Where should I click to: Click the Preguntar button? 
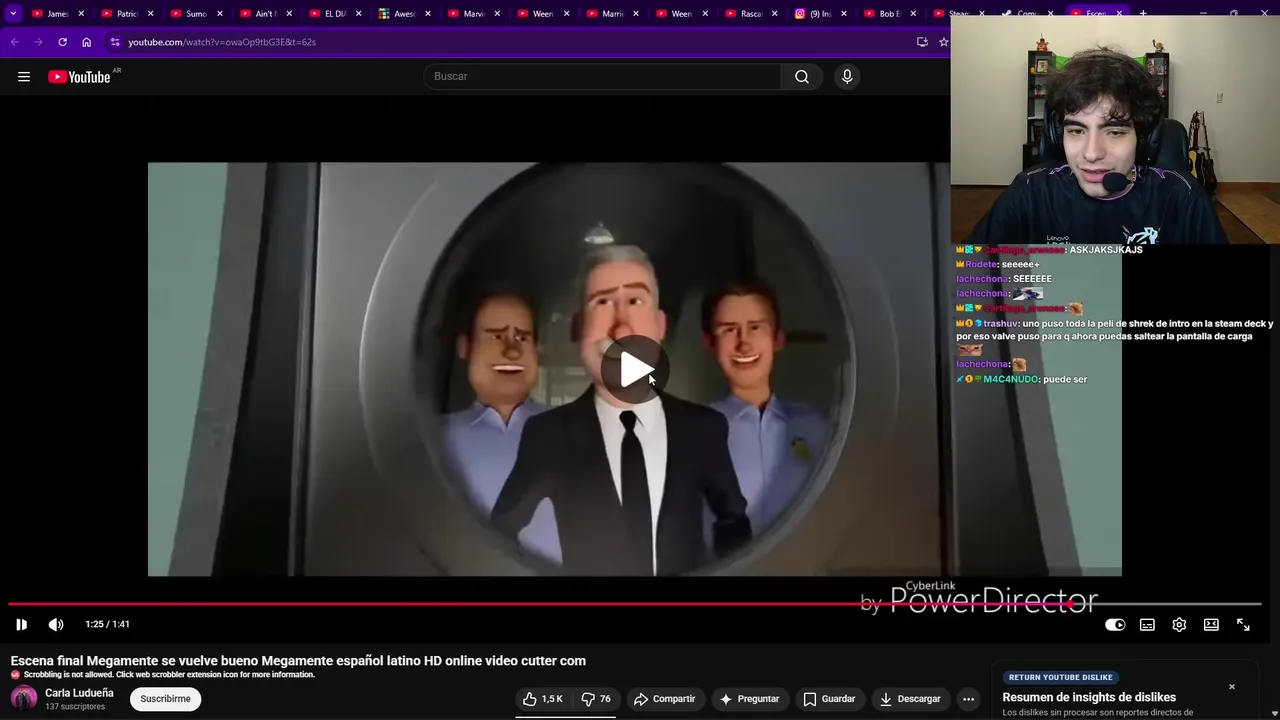(748, 699)
